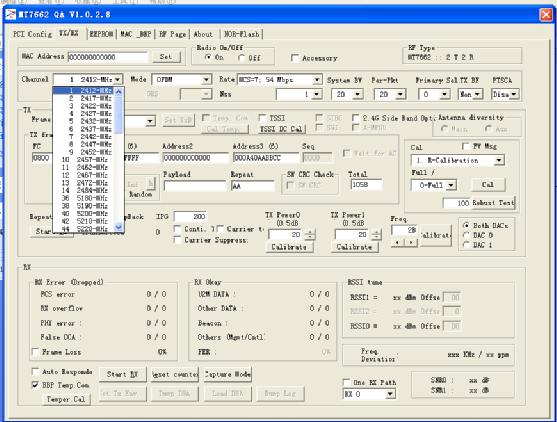Open the Primary Sel dropdown
Viewport: 557px width, 422px height.
[444, 94]
